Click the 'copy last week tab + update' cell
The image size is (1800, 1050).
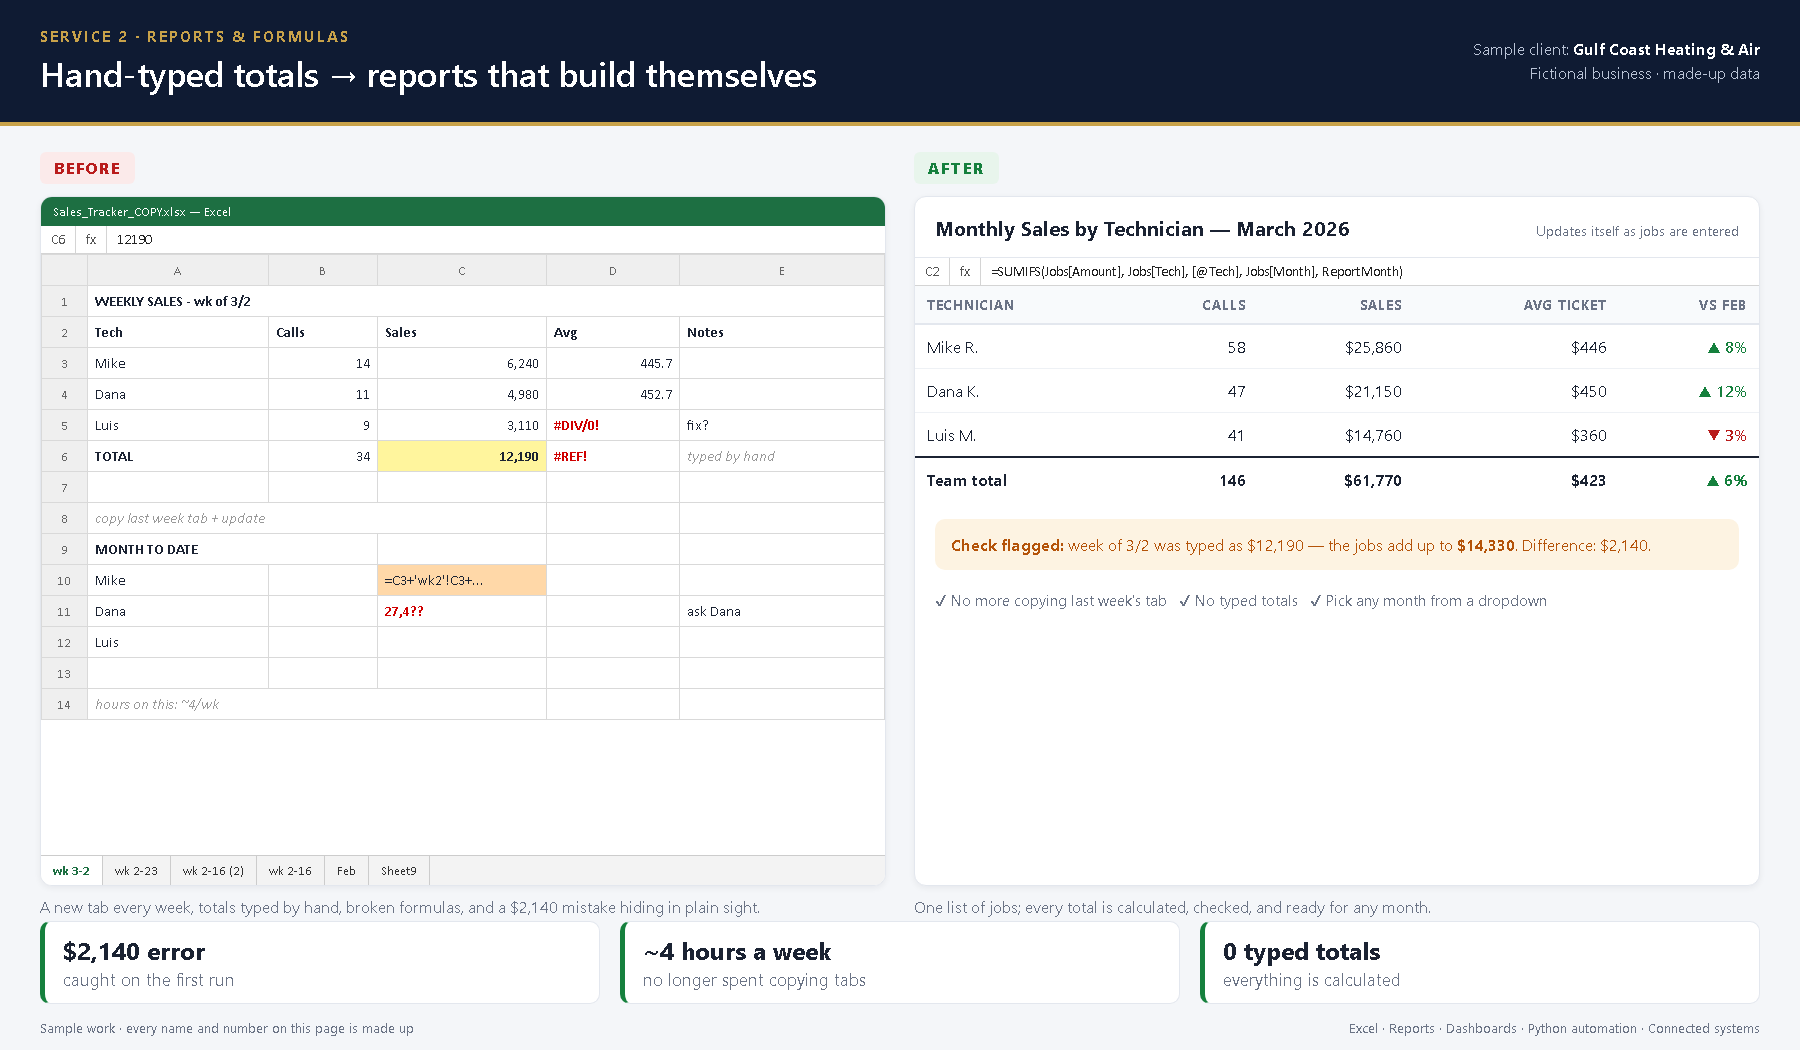click(317, 519)
